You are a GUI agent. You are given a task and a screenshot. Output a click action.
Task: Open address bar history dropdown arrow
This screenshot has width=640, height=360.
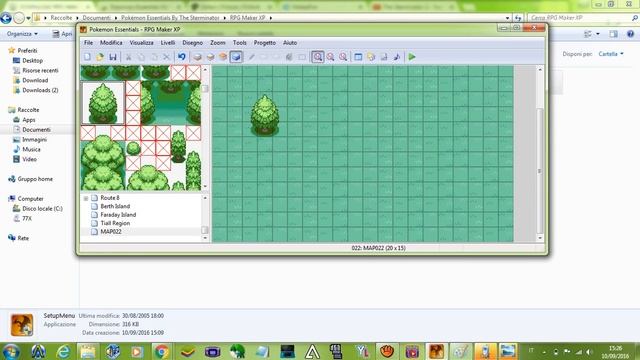[x=507, y=18]
